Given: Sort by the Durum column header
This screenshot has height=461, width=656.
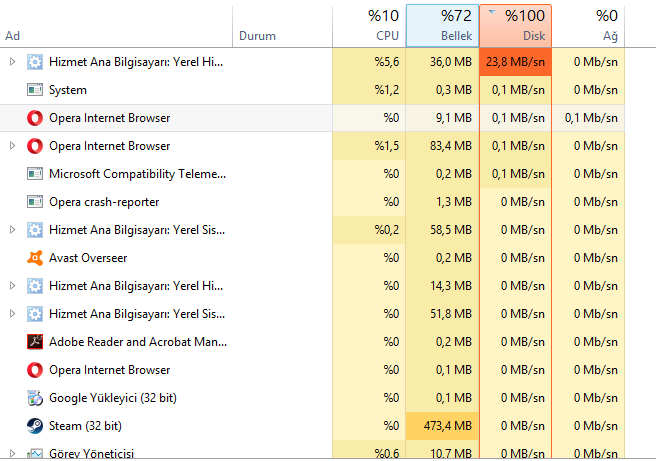Looking at the screenshot, I should pyautogui.click(x=282, y=26).
